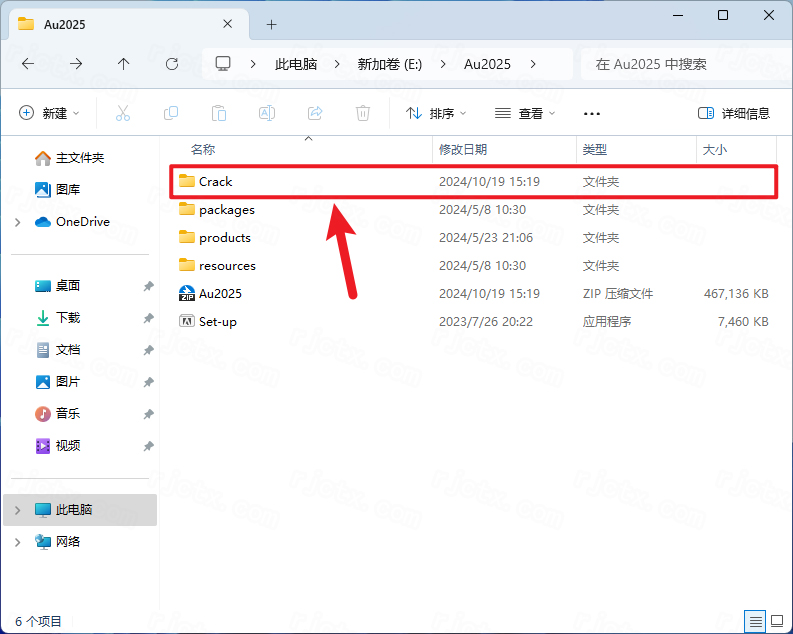Click the Copy icon in toolbar

(171, 113)
